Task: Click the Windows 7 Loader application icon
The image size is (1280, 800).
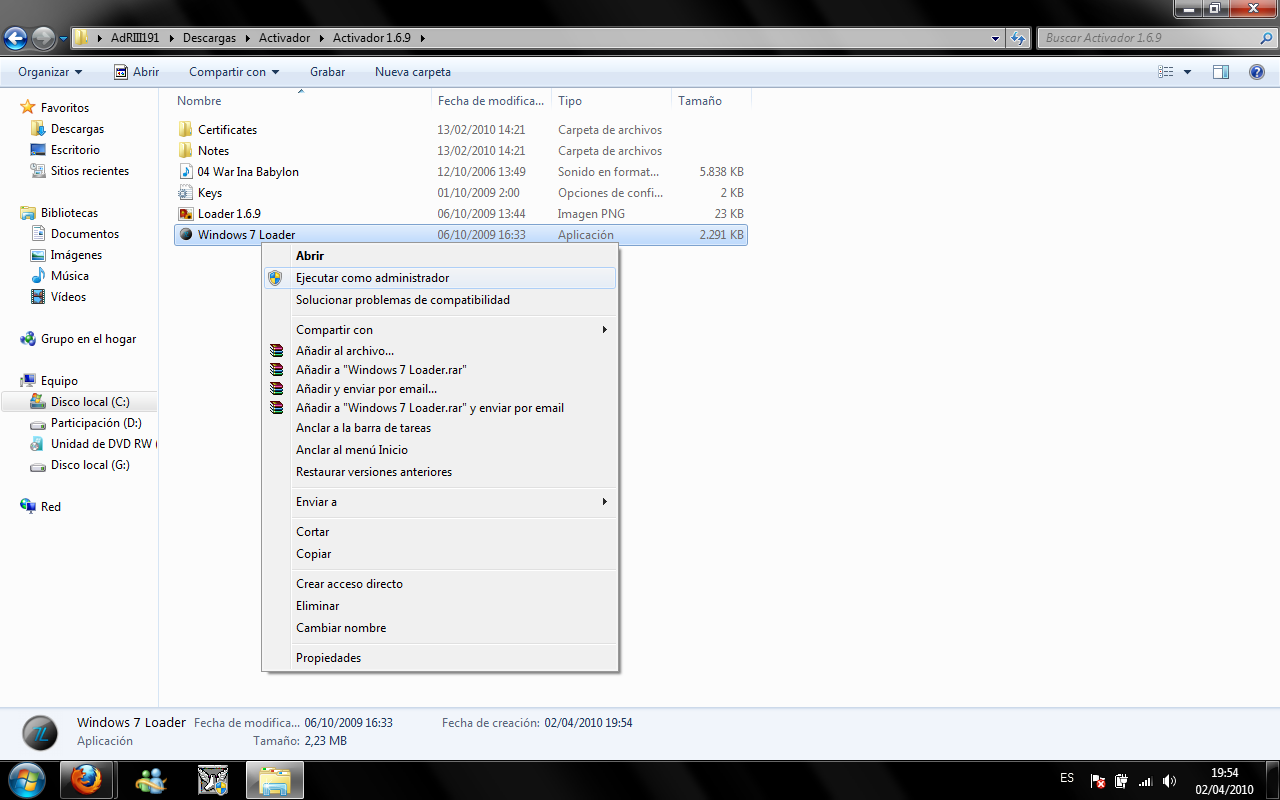Action: point(185,235)
